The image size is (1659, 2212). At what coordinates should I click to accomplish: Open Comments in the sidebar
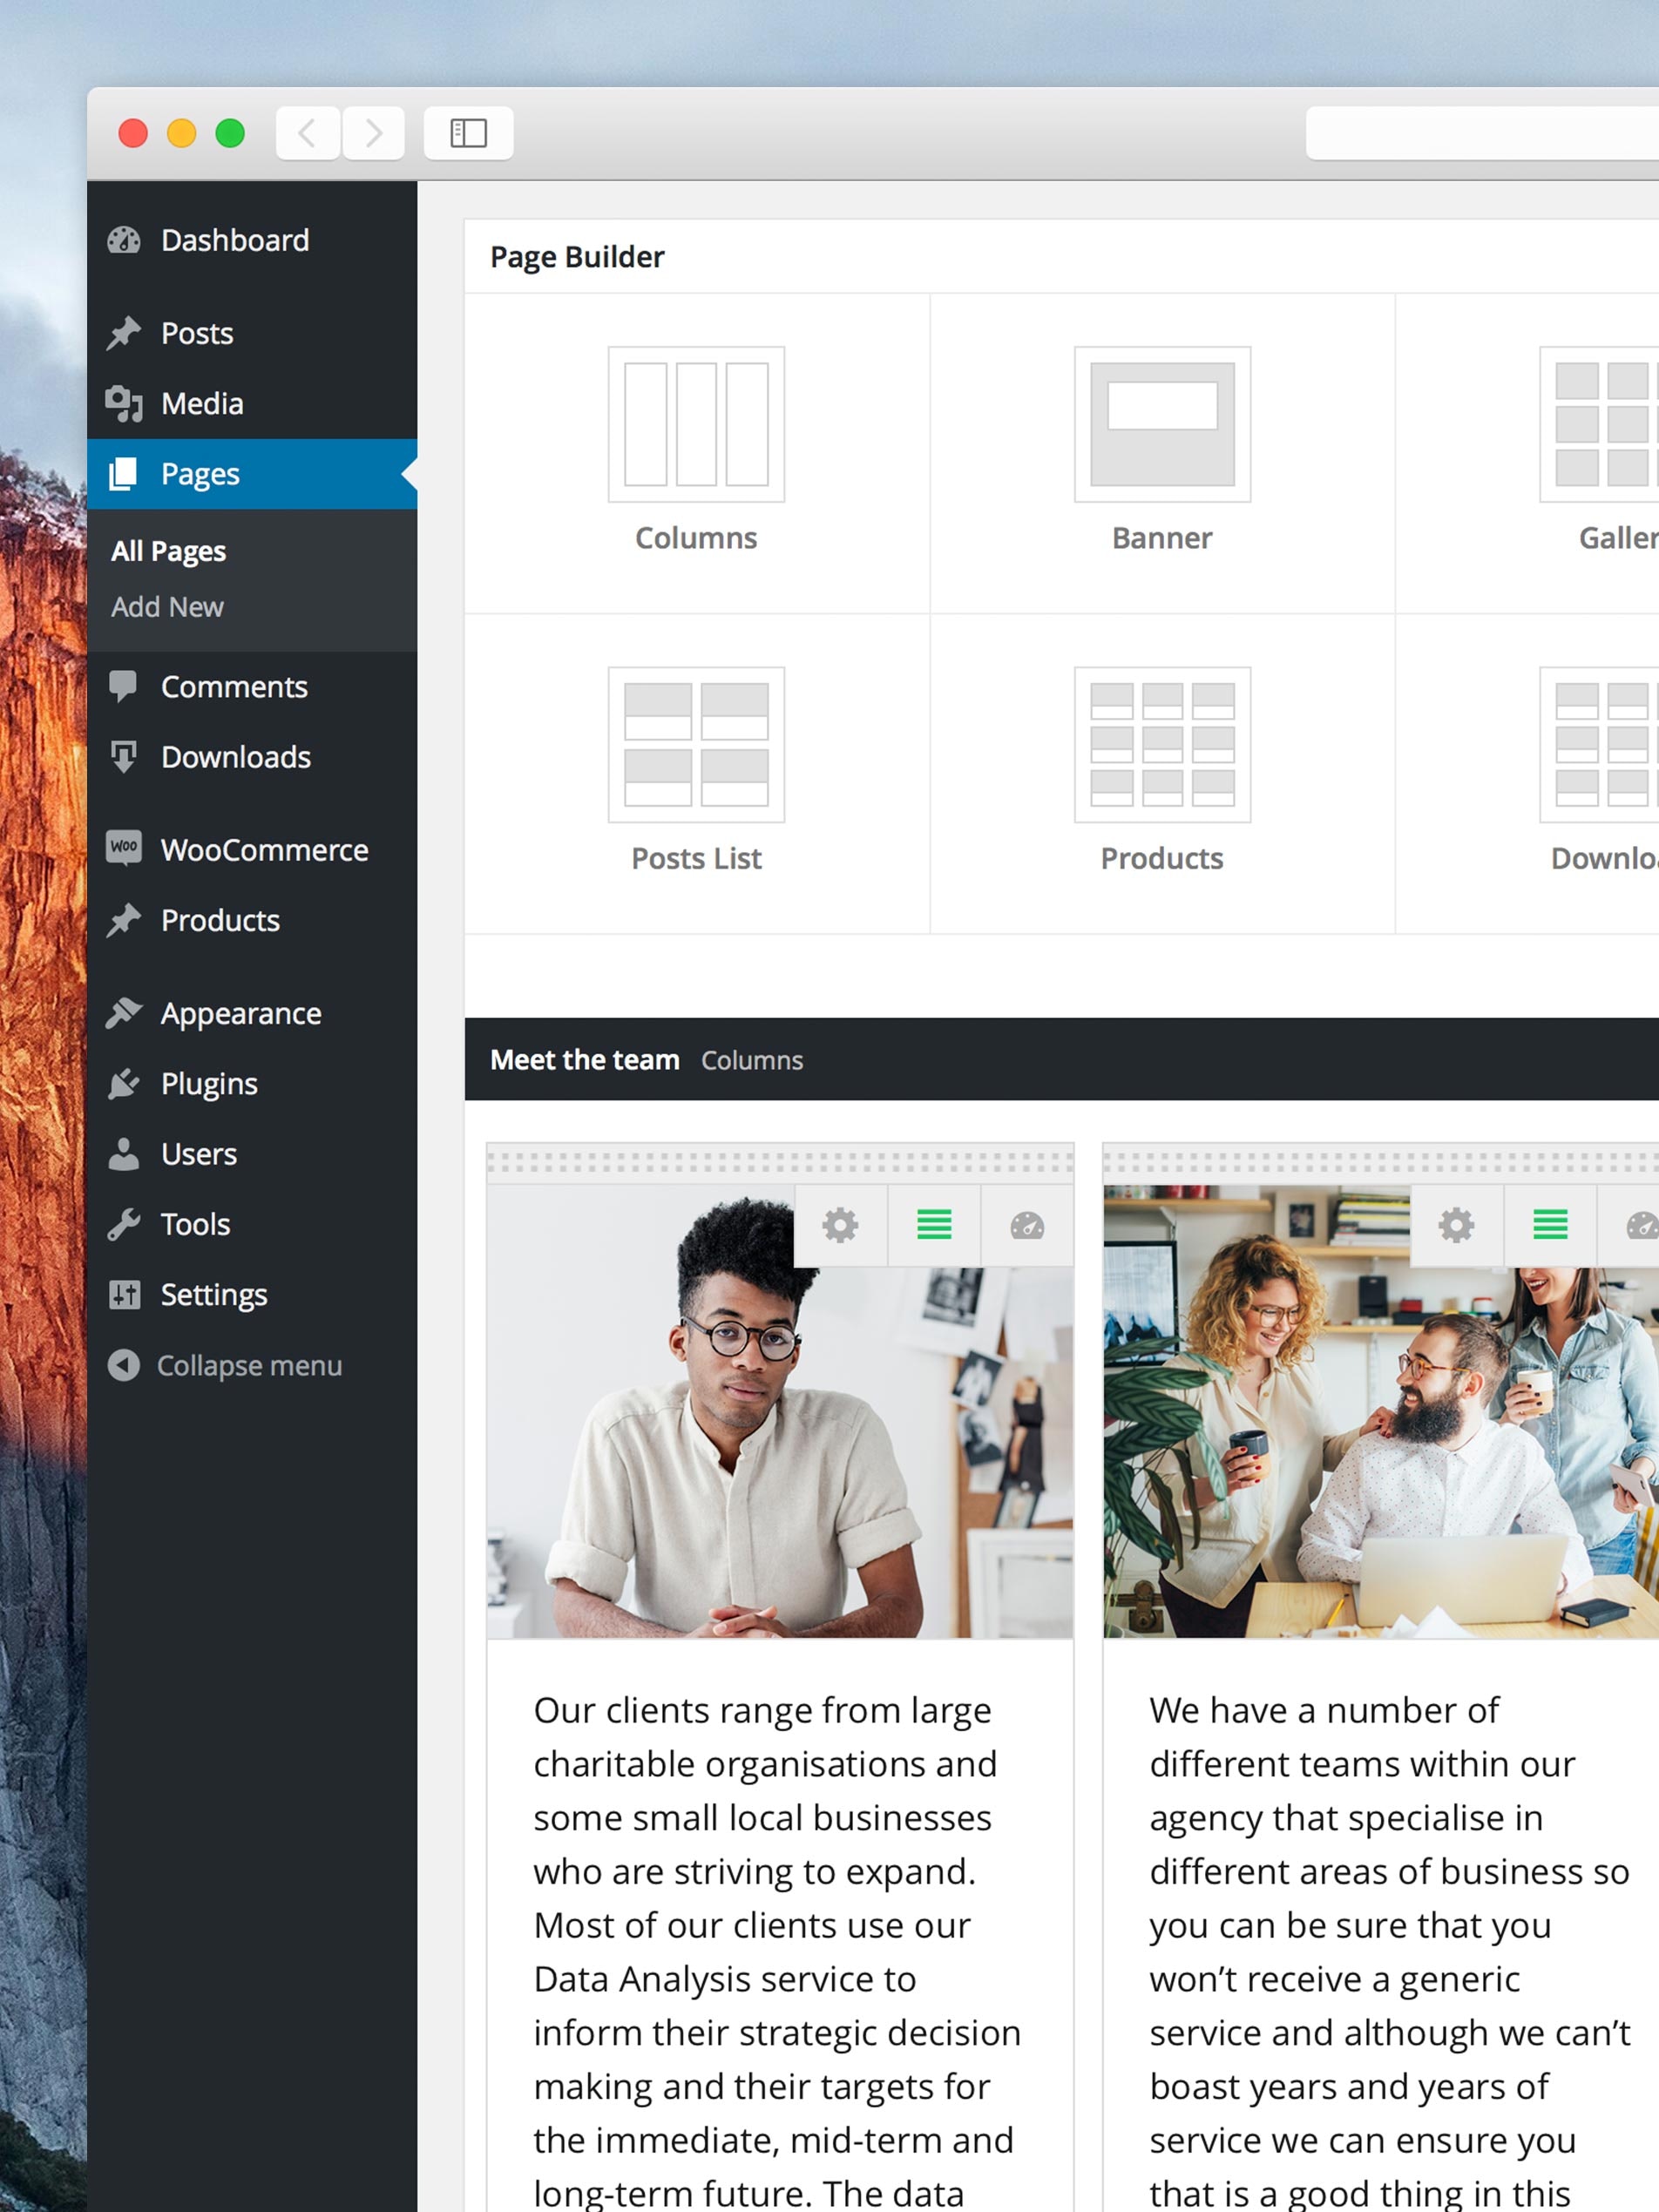click(252, 687)
